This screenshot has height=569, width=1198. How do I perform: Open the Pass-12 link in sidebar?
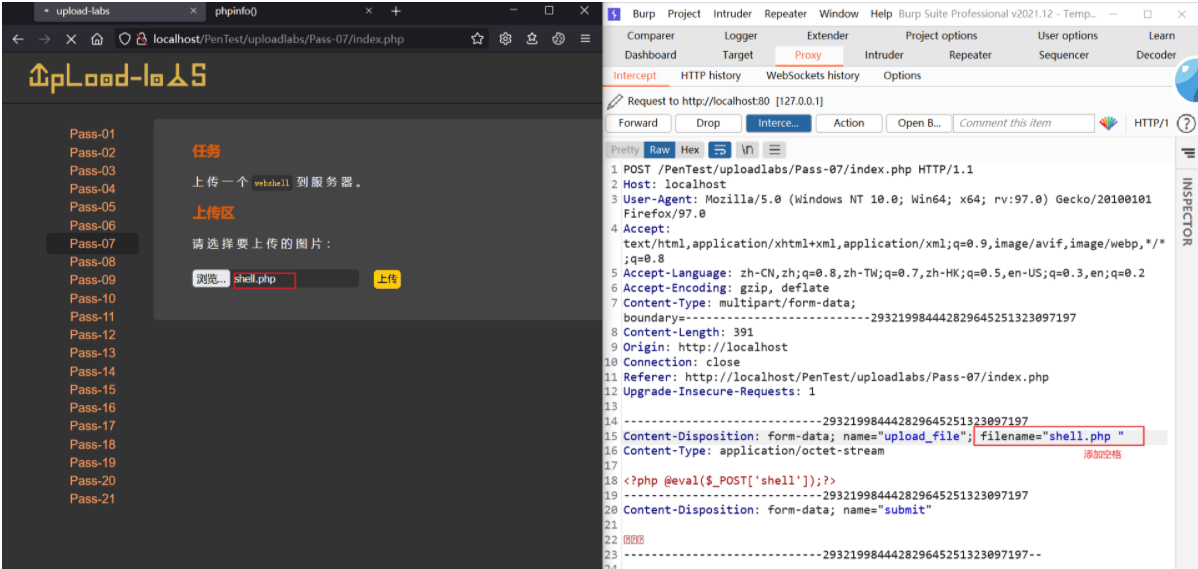[x=92, y=335]
